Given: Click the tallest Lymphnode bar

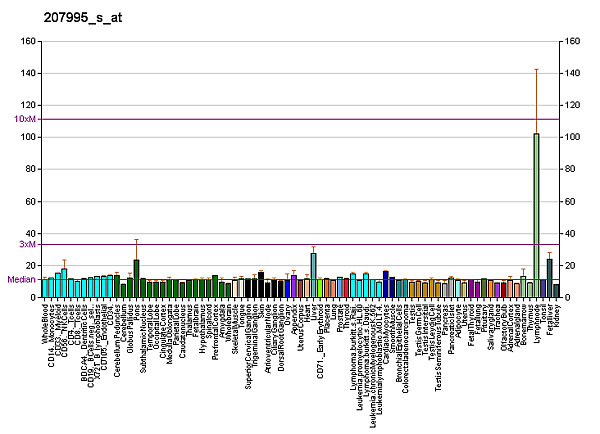Looking at the screenshot, I should (536, 215).
